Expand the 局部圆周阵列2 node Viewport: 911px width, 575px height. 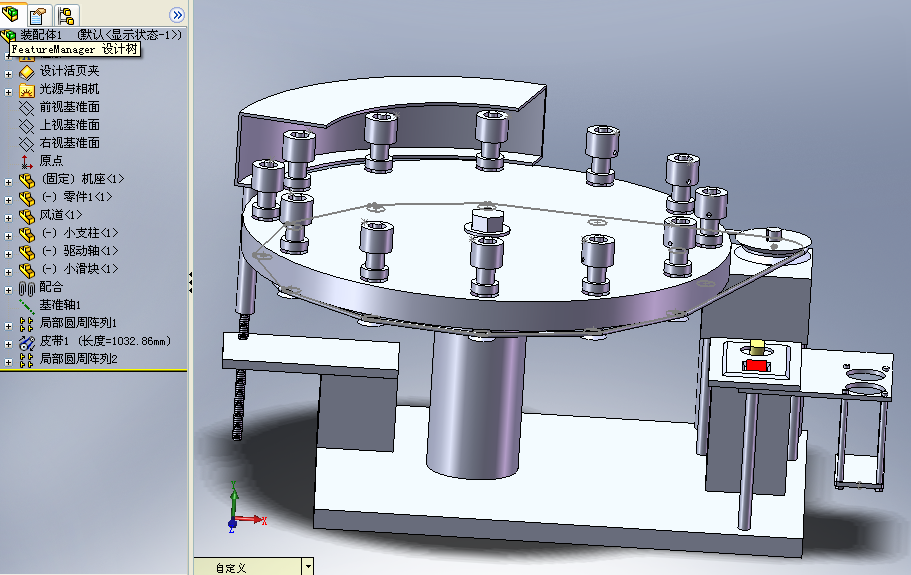point(8,362)
